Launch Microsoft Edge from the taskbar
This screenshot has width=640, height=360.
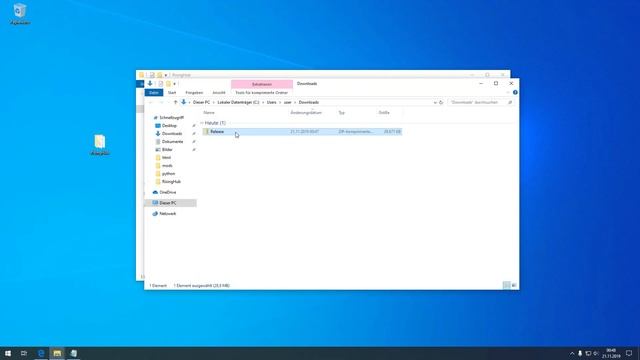[41, 353]
